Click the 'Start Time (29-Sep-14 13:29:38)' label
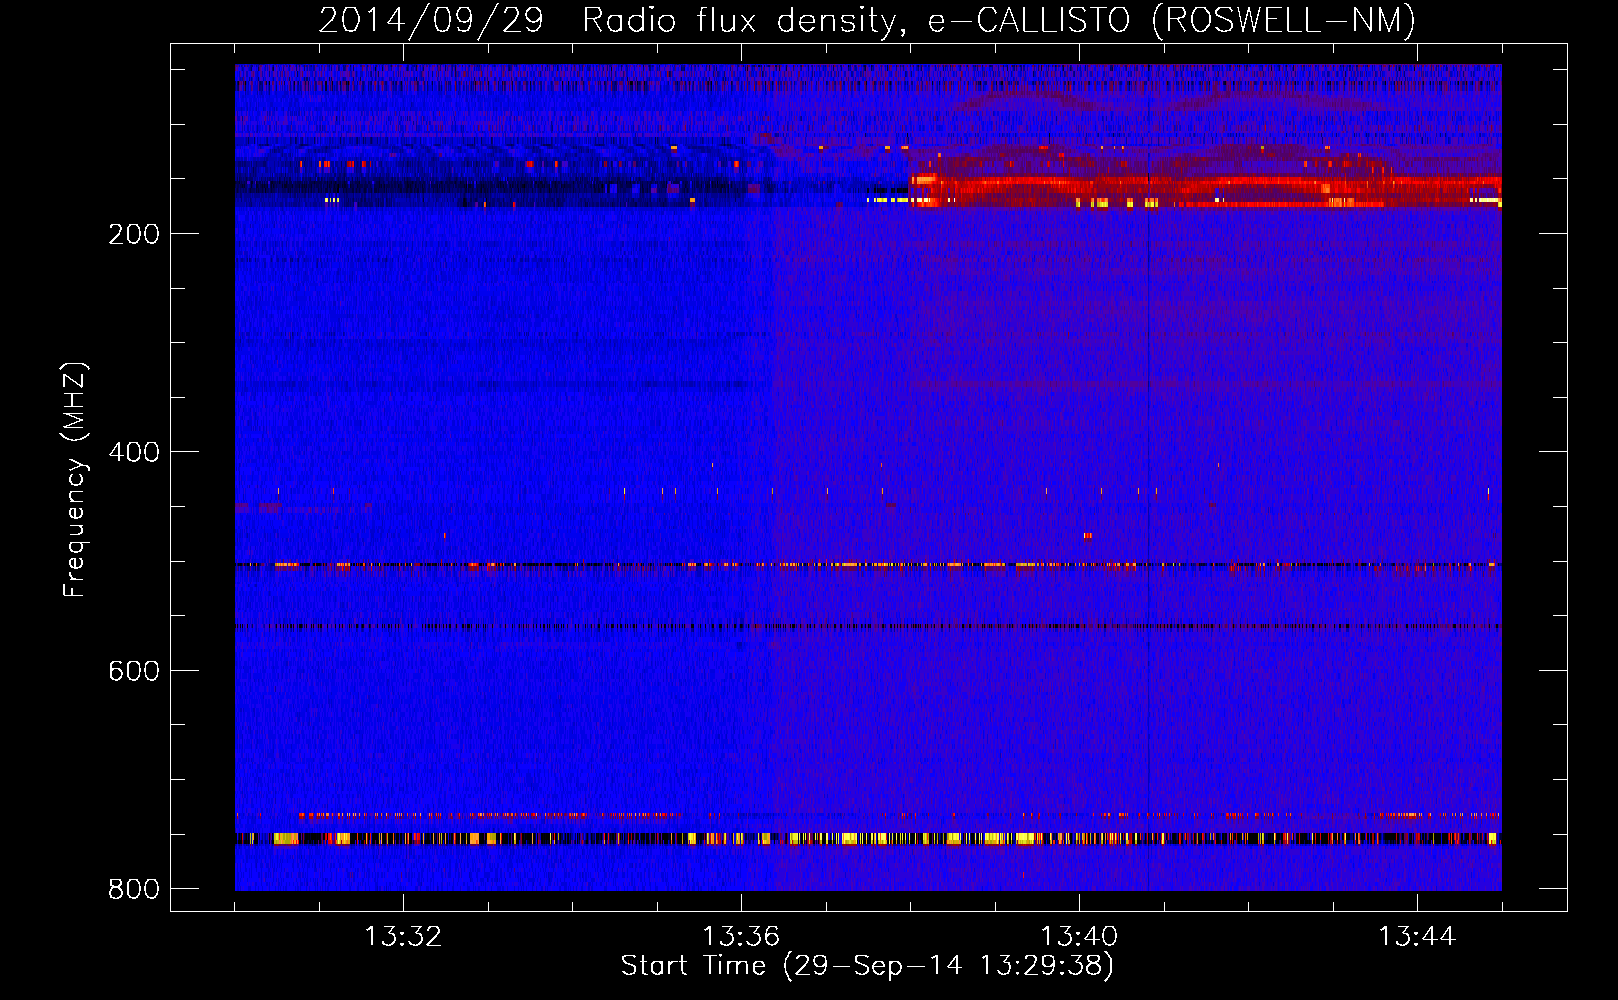The width and height of the screenshot is (1618, 1000). coord(867,966)
